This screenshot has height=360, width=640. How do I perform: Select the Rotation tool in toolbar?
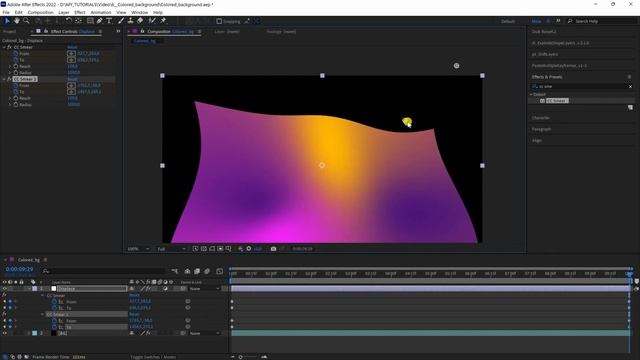point(69,21)
